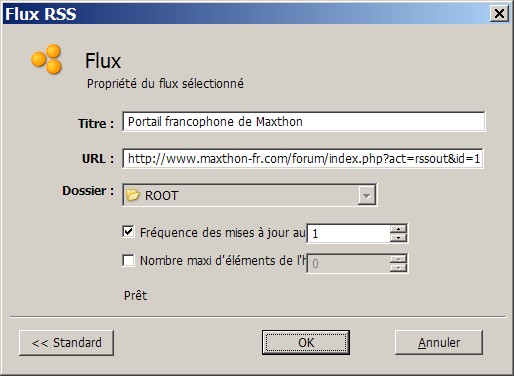Click the max elements number field
This screenshot has width=514, height=376.
click(x=348, y=263)
